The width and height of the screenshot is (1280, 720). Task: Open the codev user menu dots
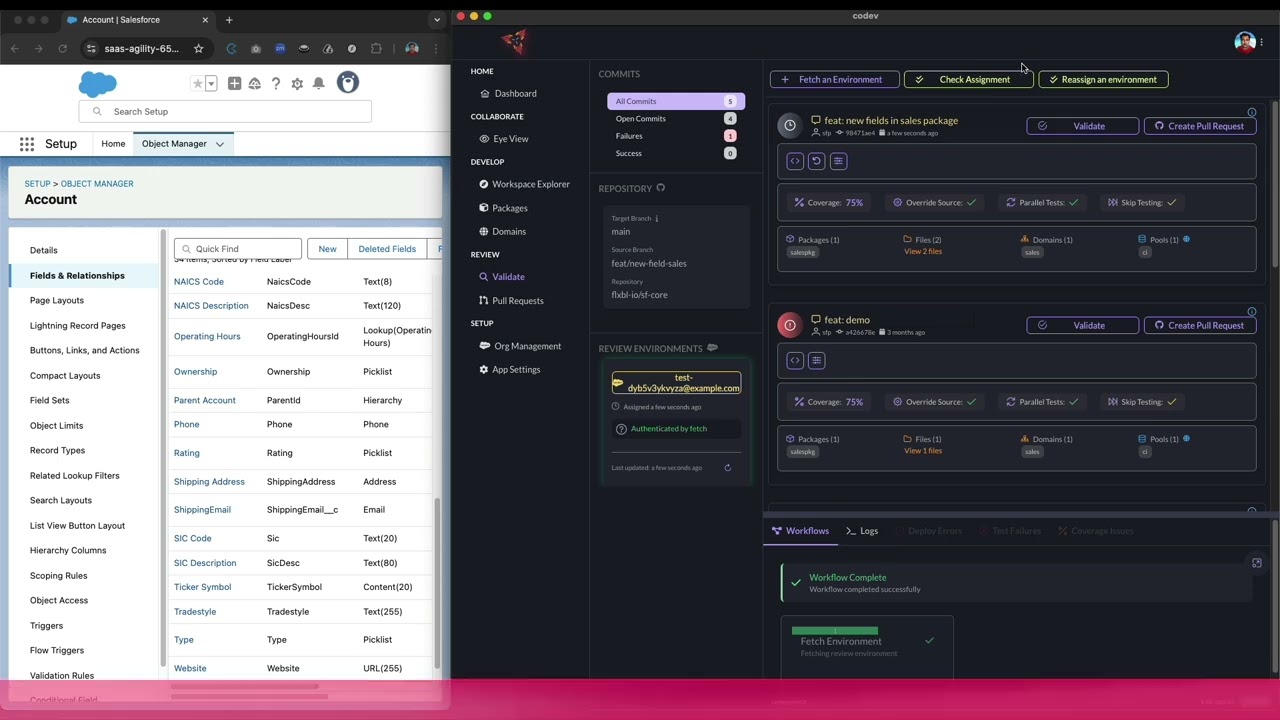point(1262,42)
